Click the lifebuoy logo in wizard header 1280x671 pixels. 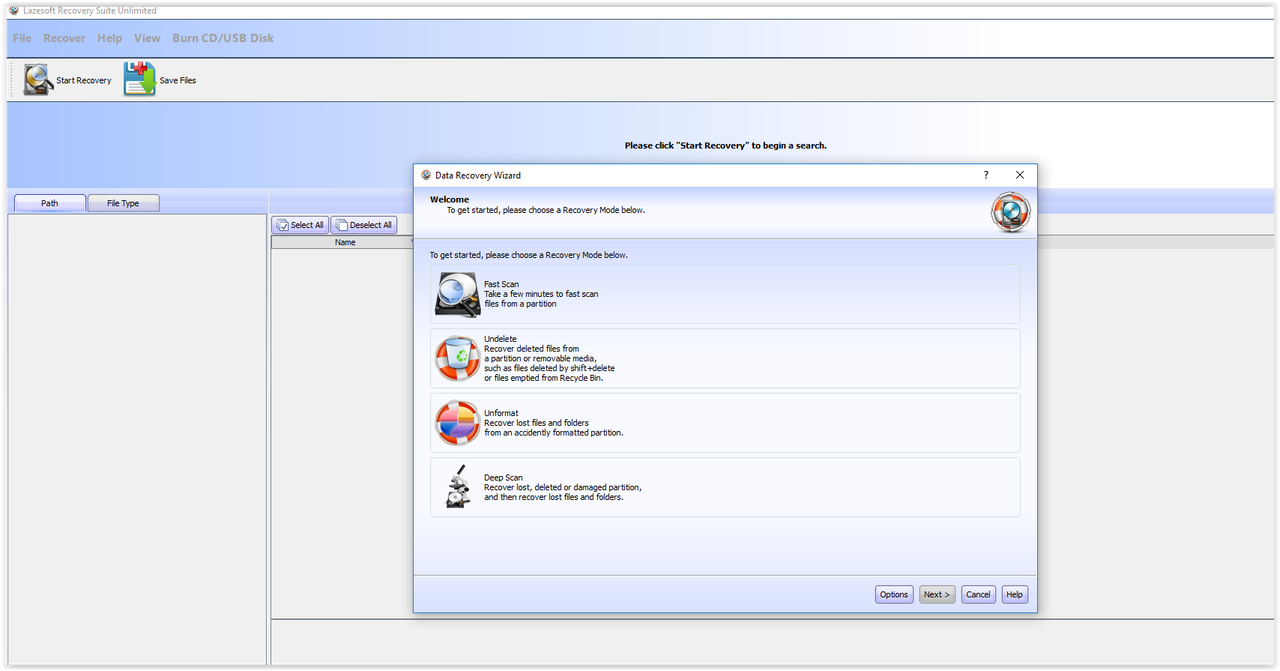[1010, 213]
